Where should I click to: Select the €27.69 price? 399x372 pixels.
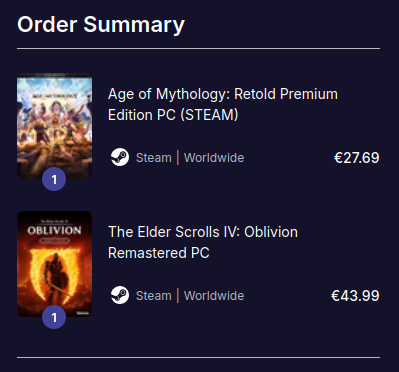pyautogui.click(x=357, y=158)
